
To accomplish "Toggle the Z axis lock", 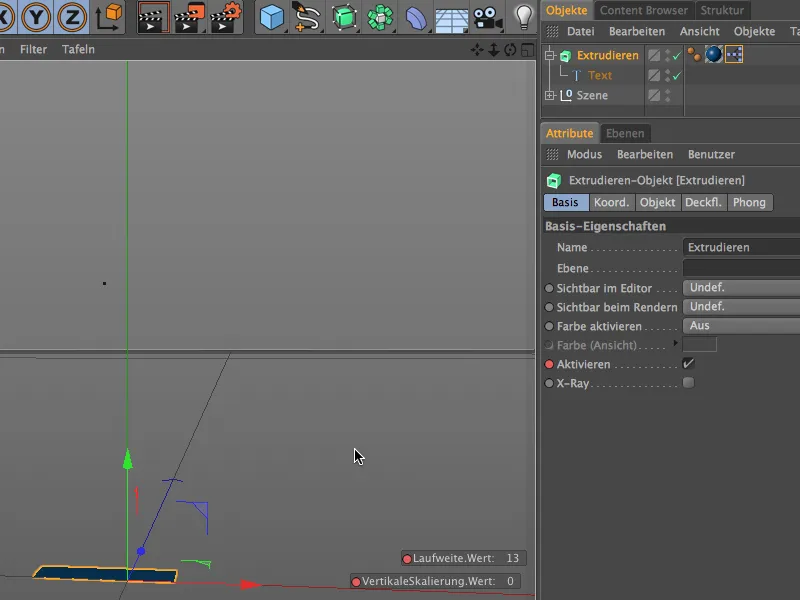I will click(71, 17).
